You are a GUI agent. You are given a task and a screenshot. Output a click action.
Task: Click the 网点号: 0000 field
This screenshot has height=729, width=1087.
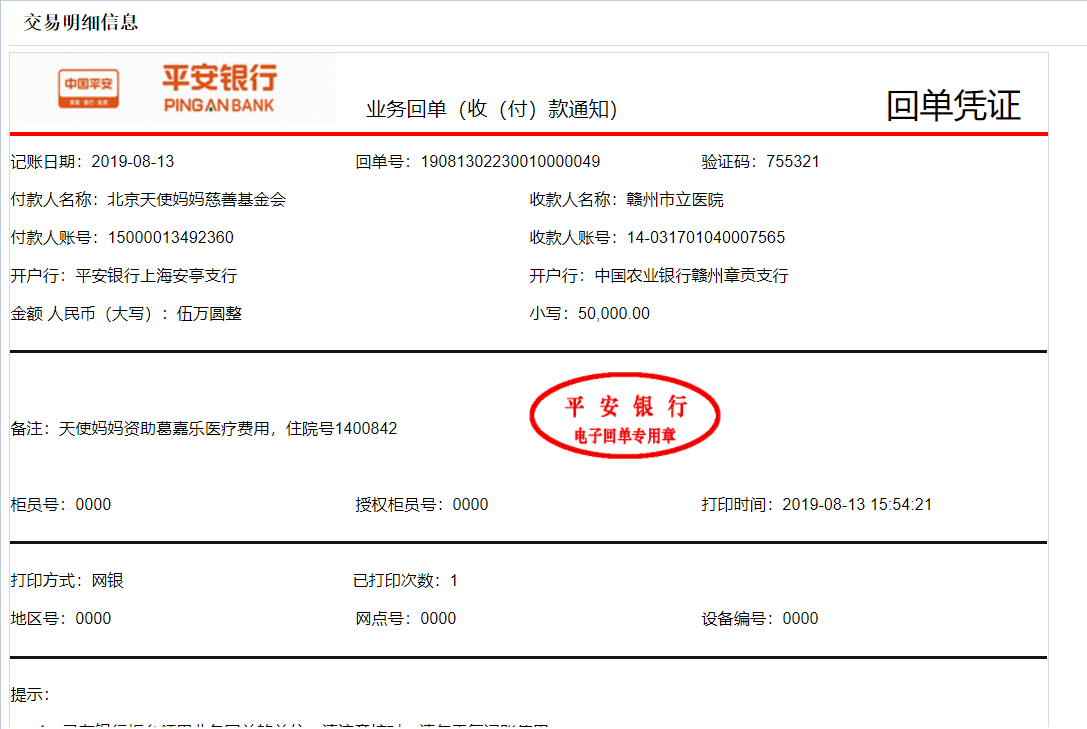[406, 619]
